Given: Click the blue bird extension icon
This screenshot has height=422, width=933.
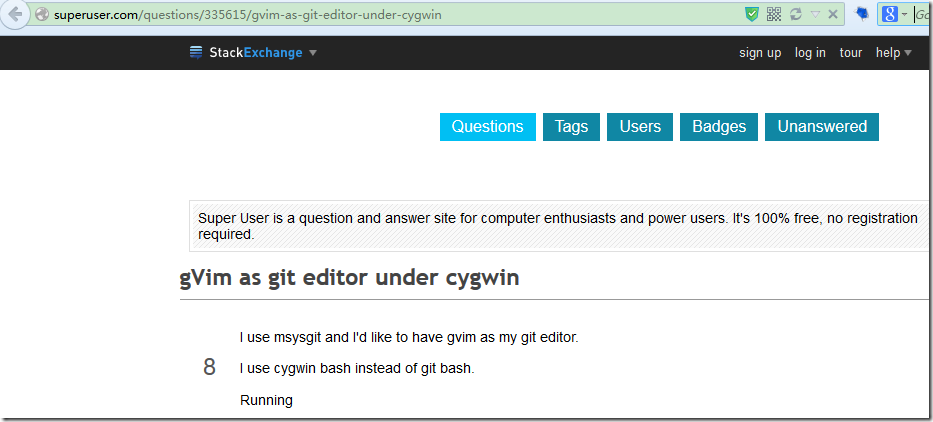Looking at the screenshot, I should pyautogui.click(x=862, y=14).
